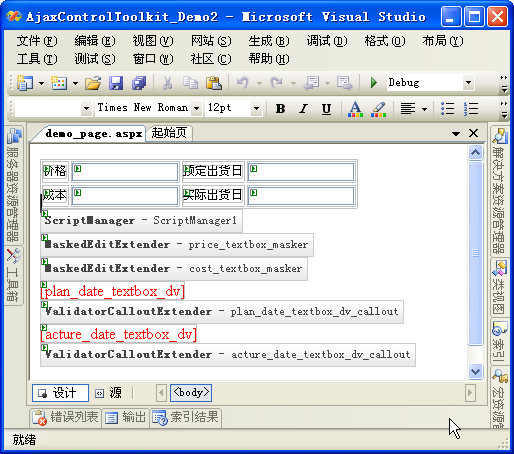Viewport: 514px width, 454px height.
Task: Open the 网站(S) menu
Action: pos(211,41)
